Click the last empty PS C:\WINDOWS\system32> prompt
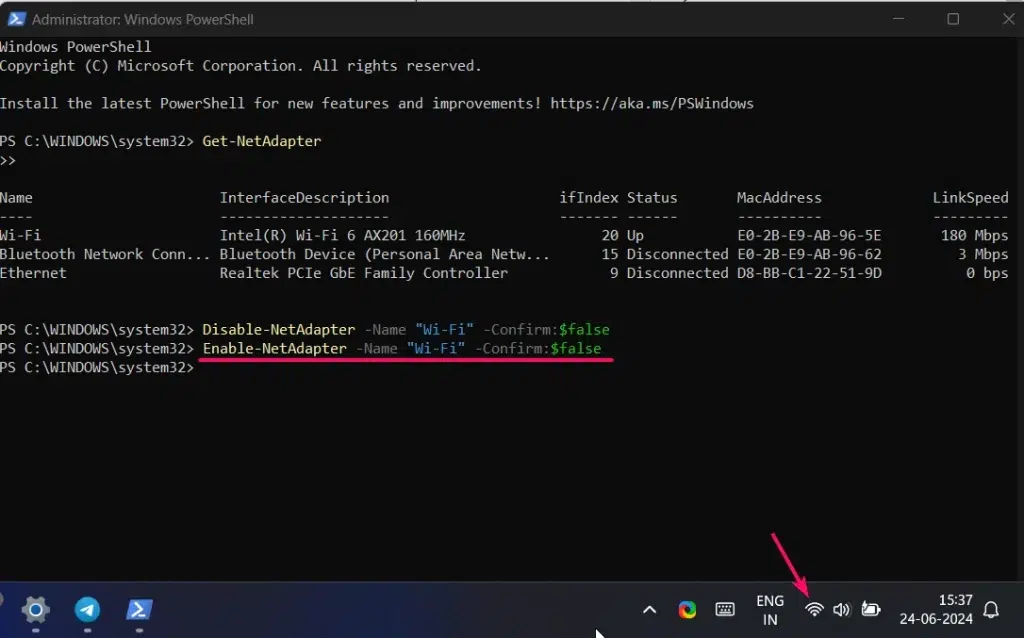Viewport: 1024px width, 638px height. (x=97, y=367)
